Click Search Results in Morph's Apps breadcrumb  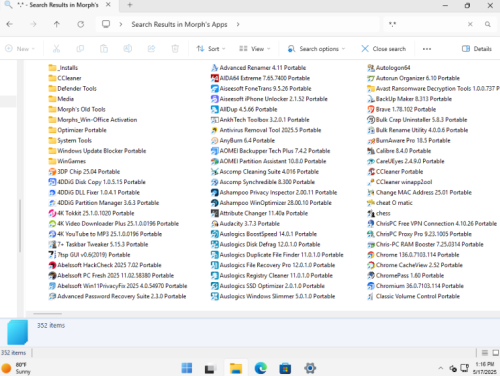179,24
